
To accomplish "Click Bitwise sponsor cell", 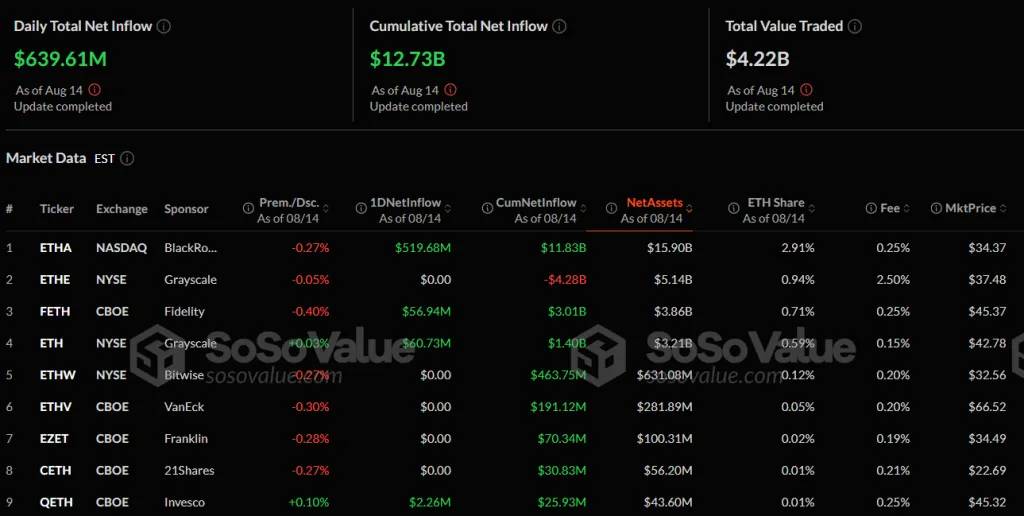I will coord(184,375).
